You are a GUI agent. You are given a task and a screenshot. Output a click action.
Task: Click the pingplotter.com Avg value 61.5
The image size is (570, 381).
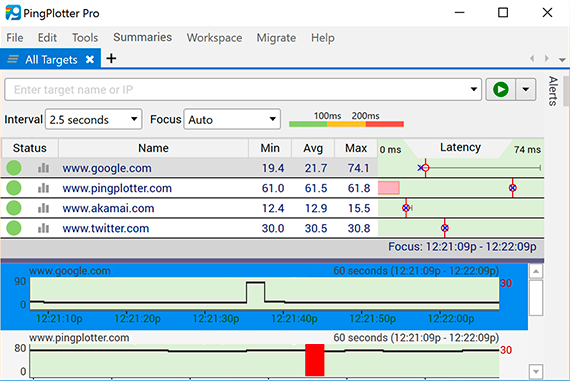(x=316, y=188)
